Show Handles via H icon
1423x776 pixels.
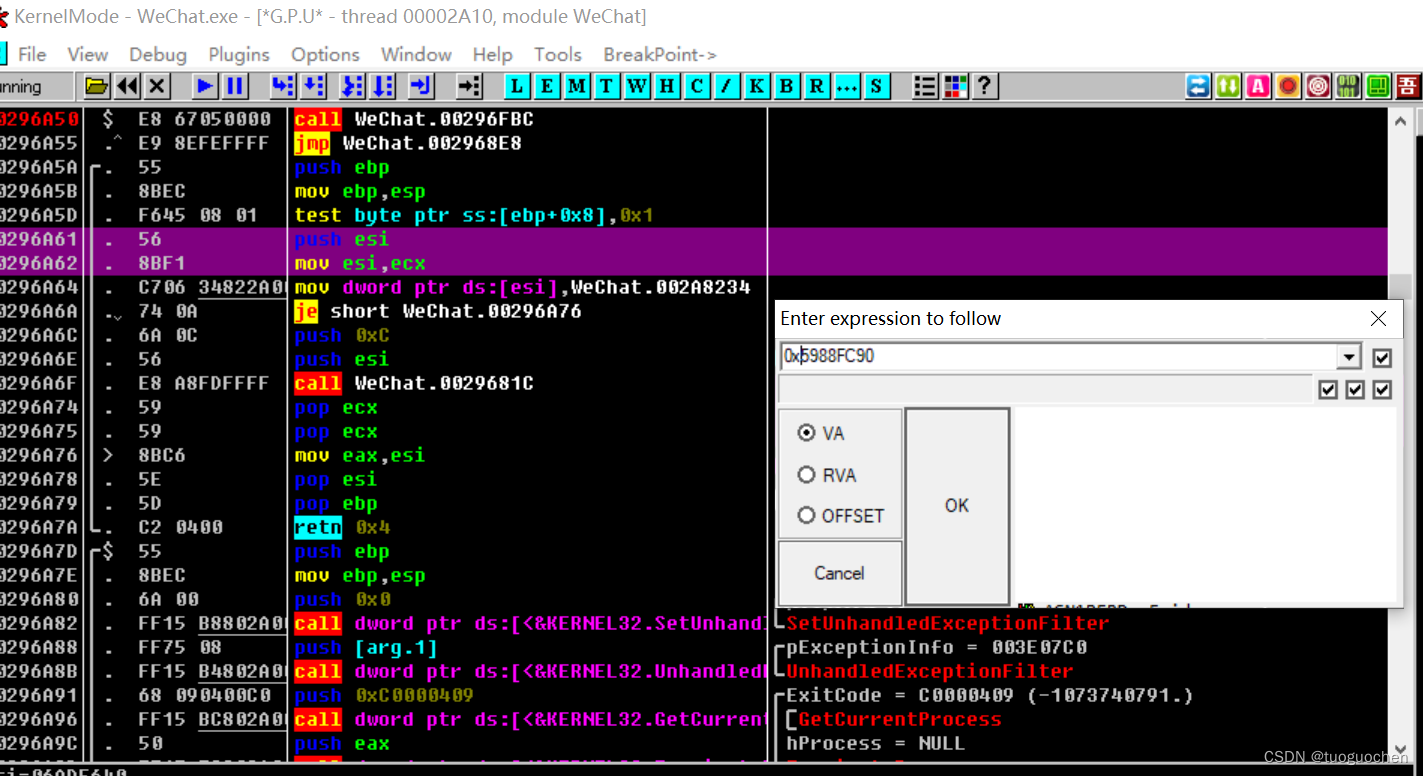pyautogui.click(x=667, y=86)
